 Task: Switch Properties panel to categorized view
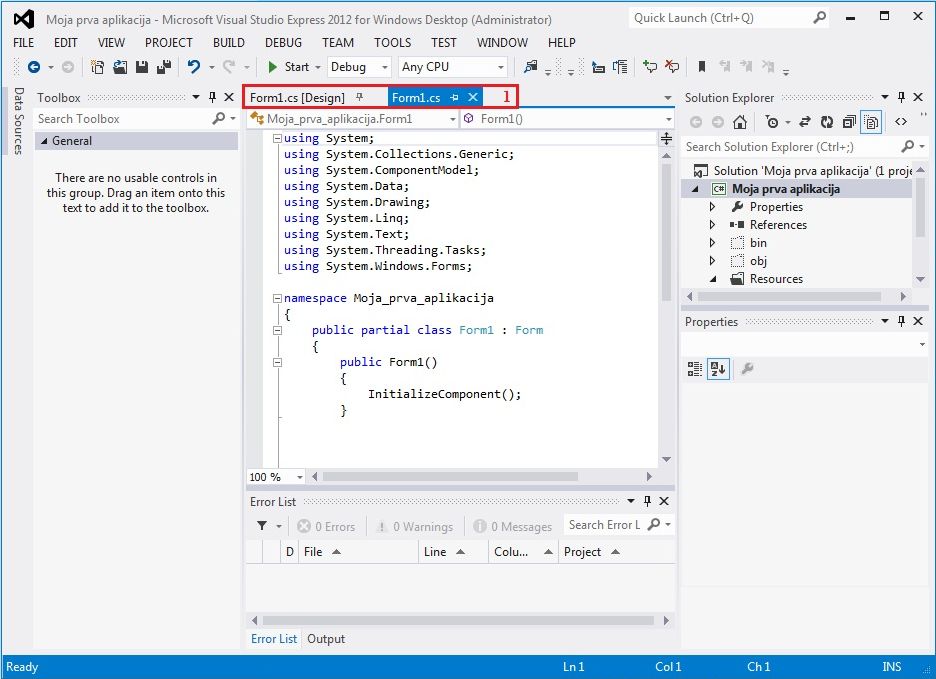coord(695,369)
